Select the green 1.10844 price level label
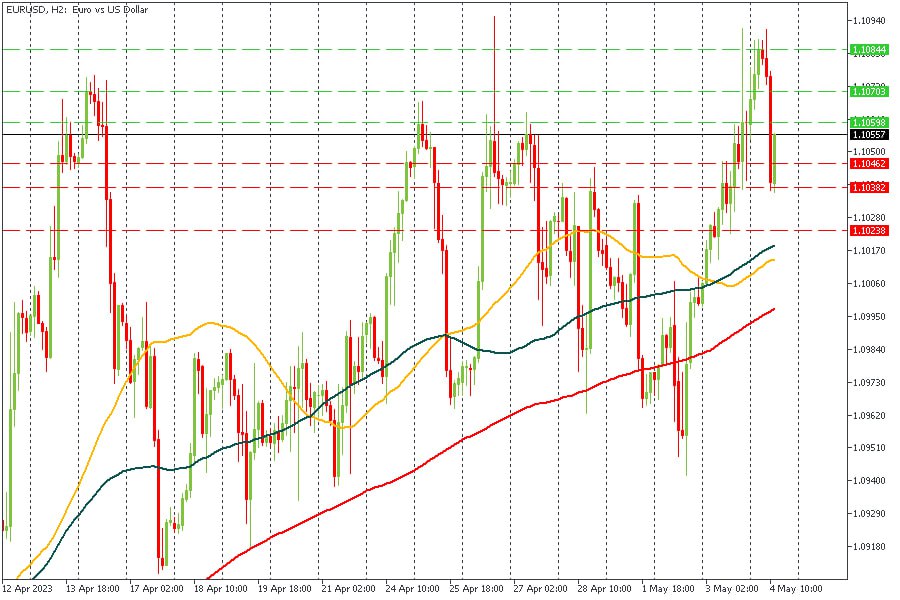This screenshot has width=900, height=600. (869, 50)
